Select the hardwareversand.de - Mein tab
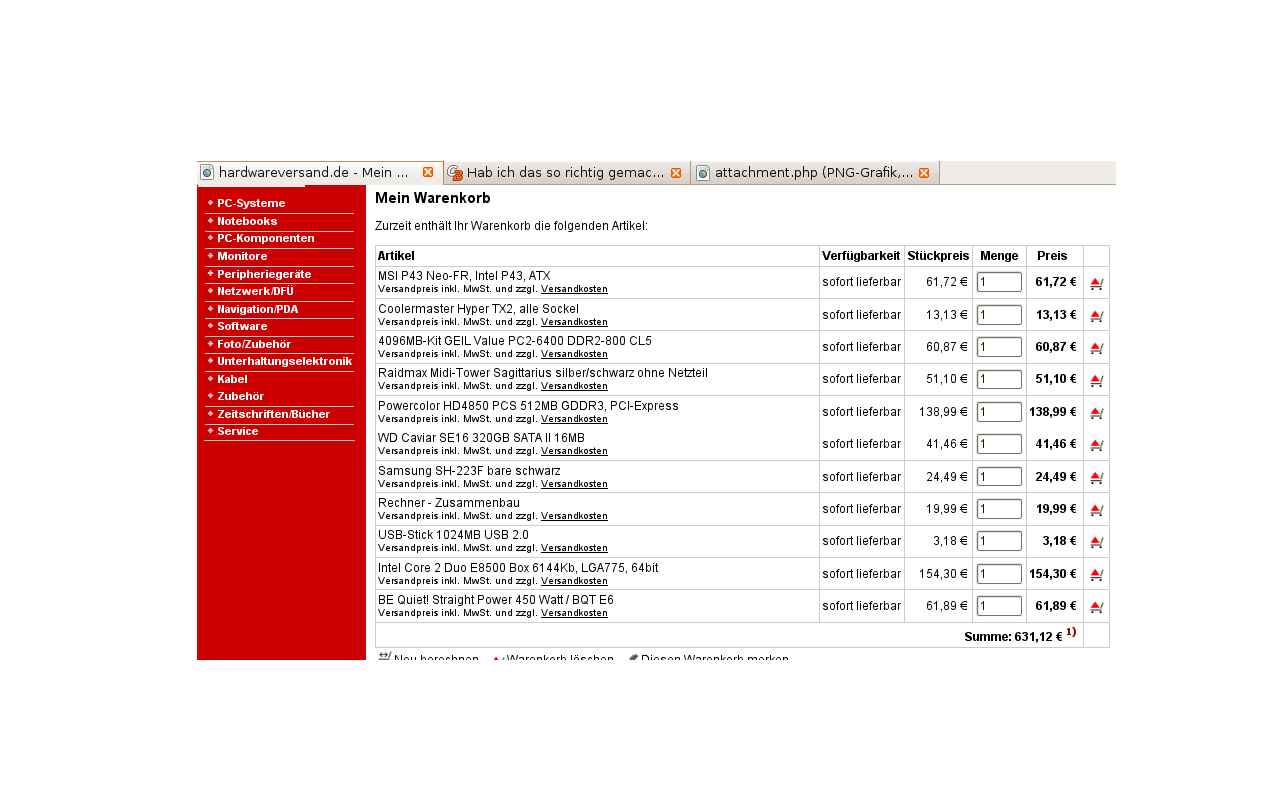Image resolution: width=1280 pixels, height=800 pixels. [x=320, y=173]
